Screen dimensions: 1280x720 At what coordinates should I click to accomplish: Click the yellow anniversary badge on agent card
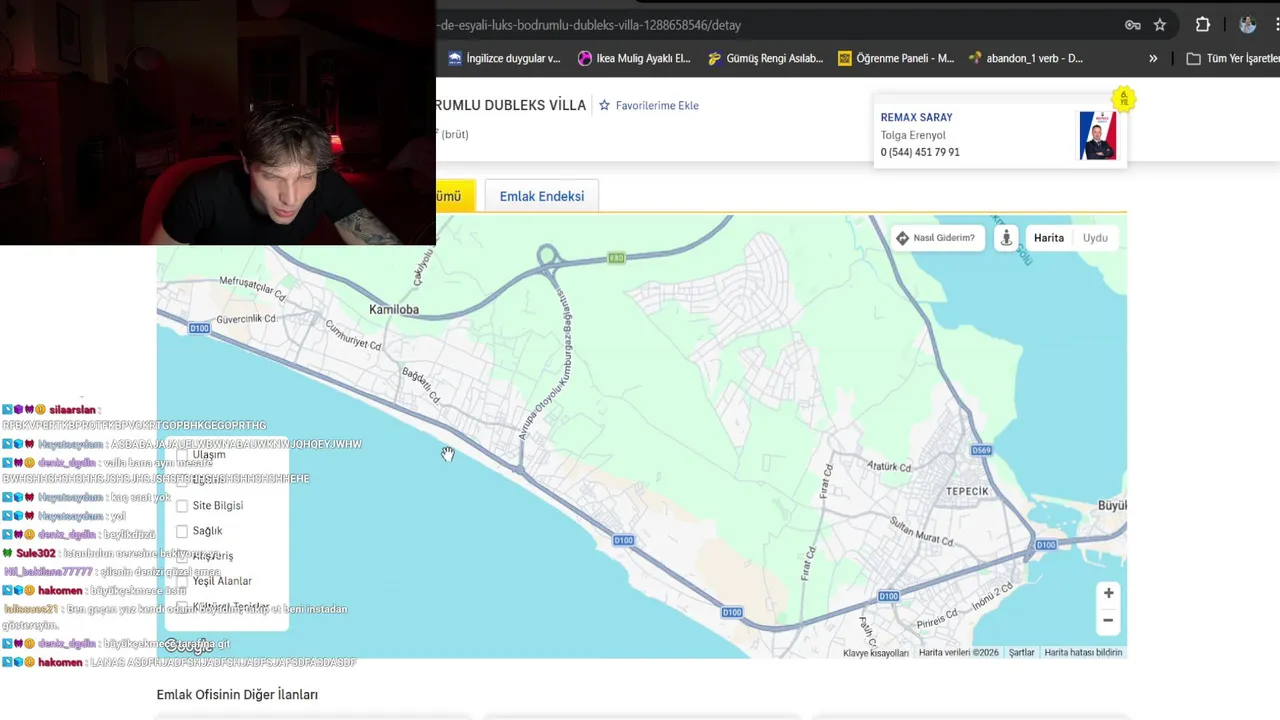(x=1124, y=99)
